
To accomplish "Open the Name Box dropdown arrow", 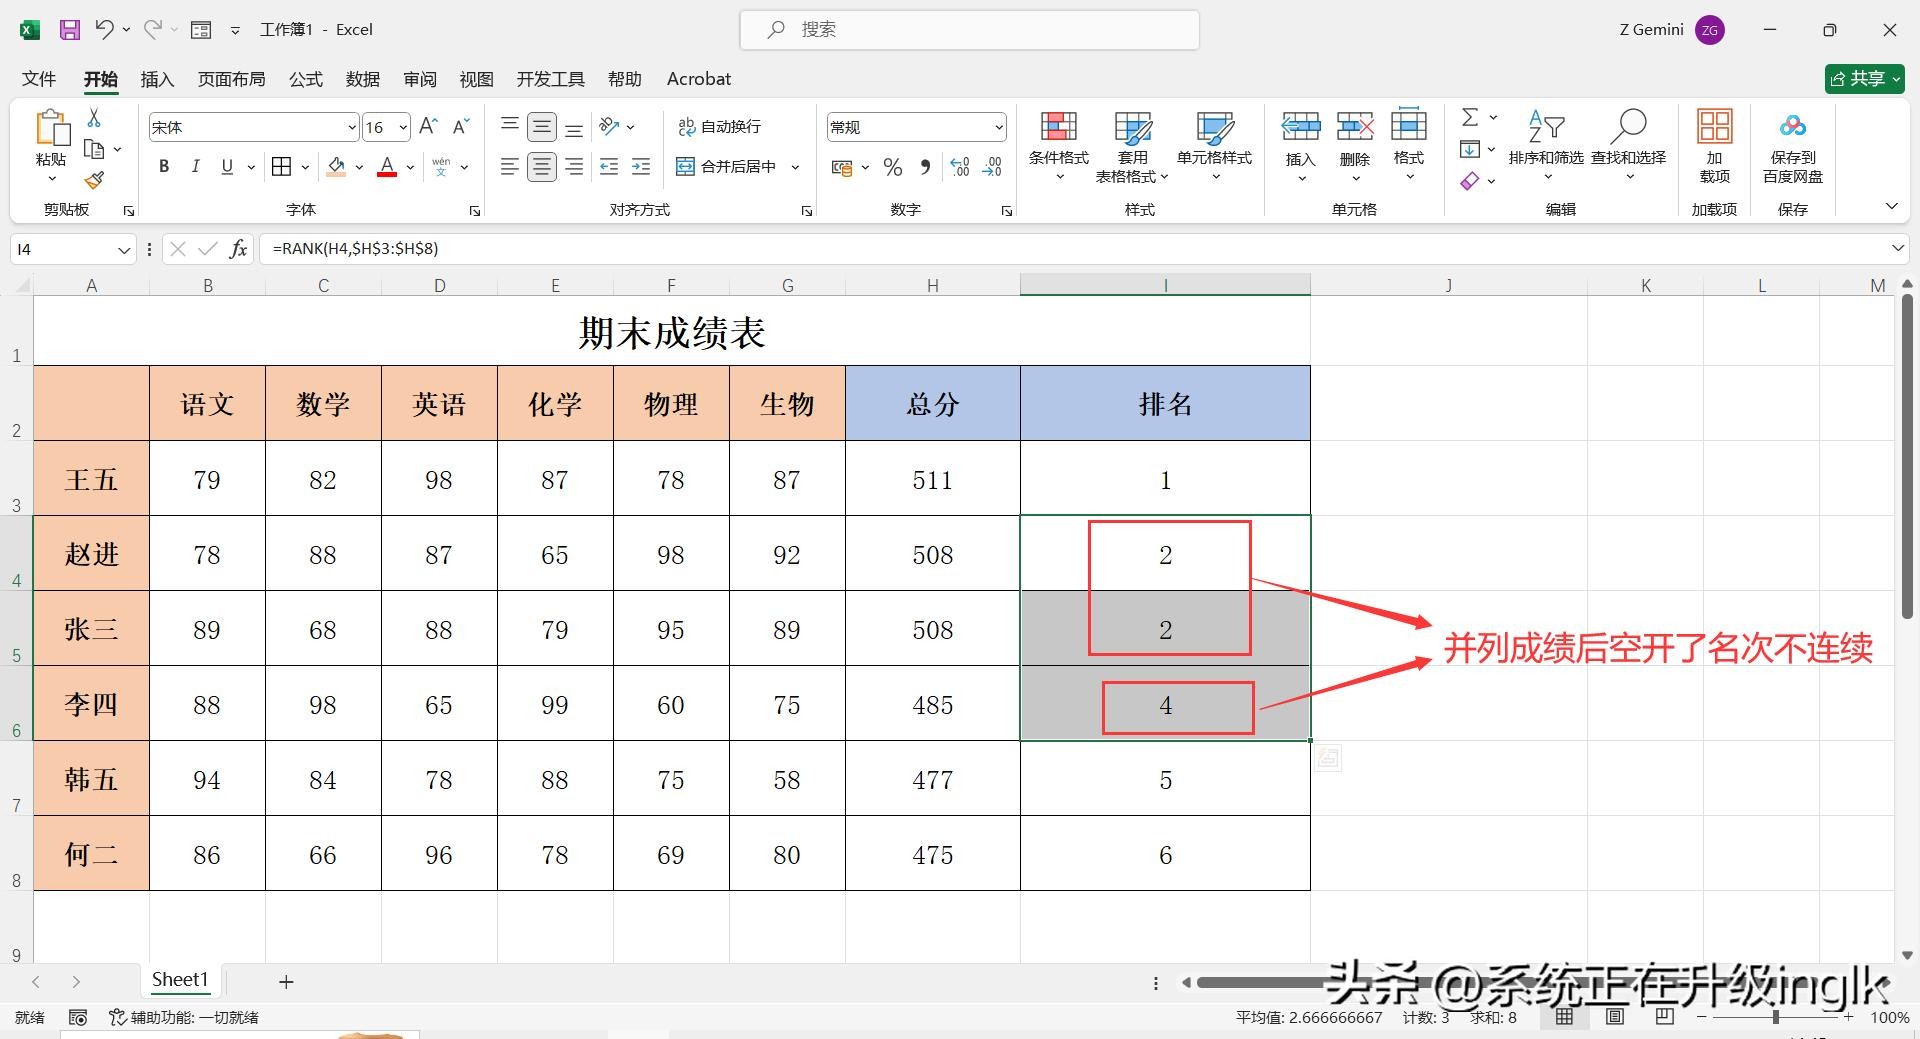I will click(124, 250).
